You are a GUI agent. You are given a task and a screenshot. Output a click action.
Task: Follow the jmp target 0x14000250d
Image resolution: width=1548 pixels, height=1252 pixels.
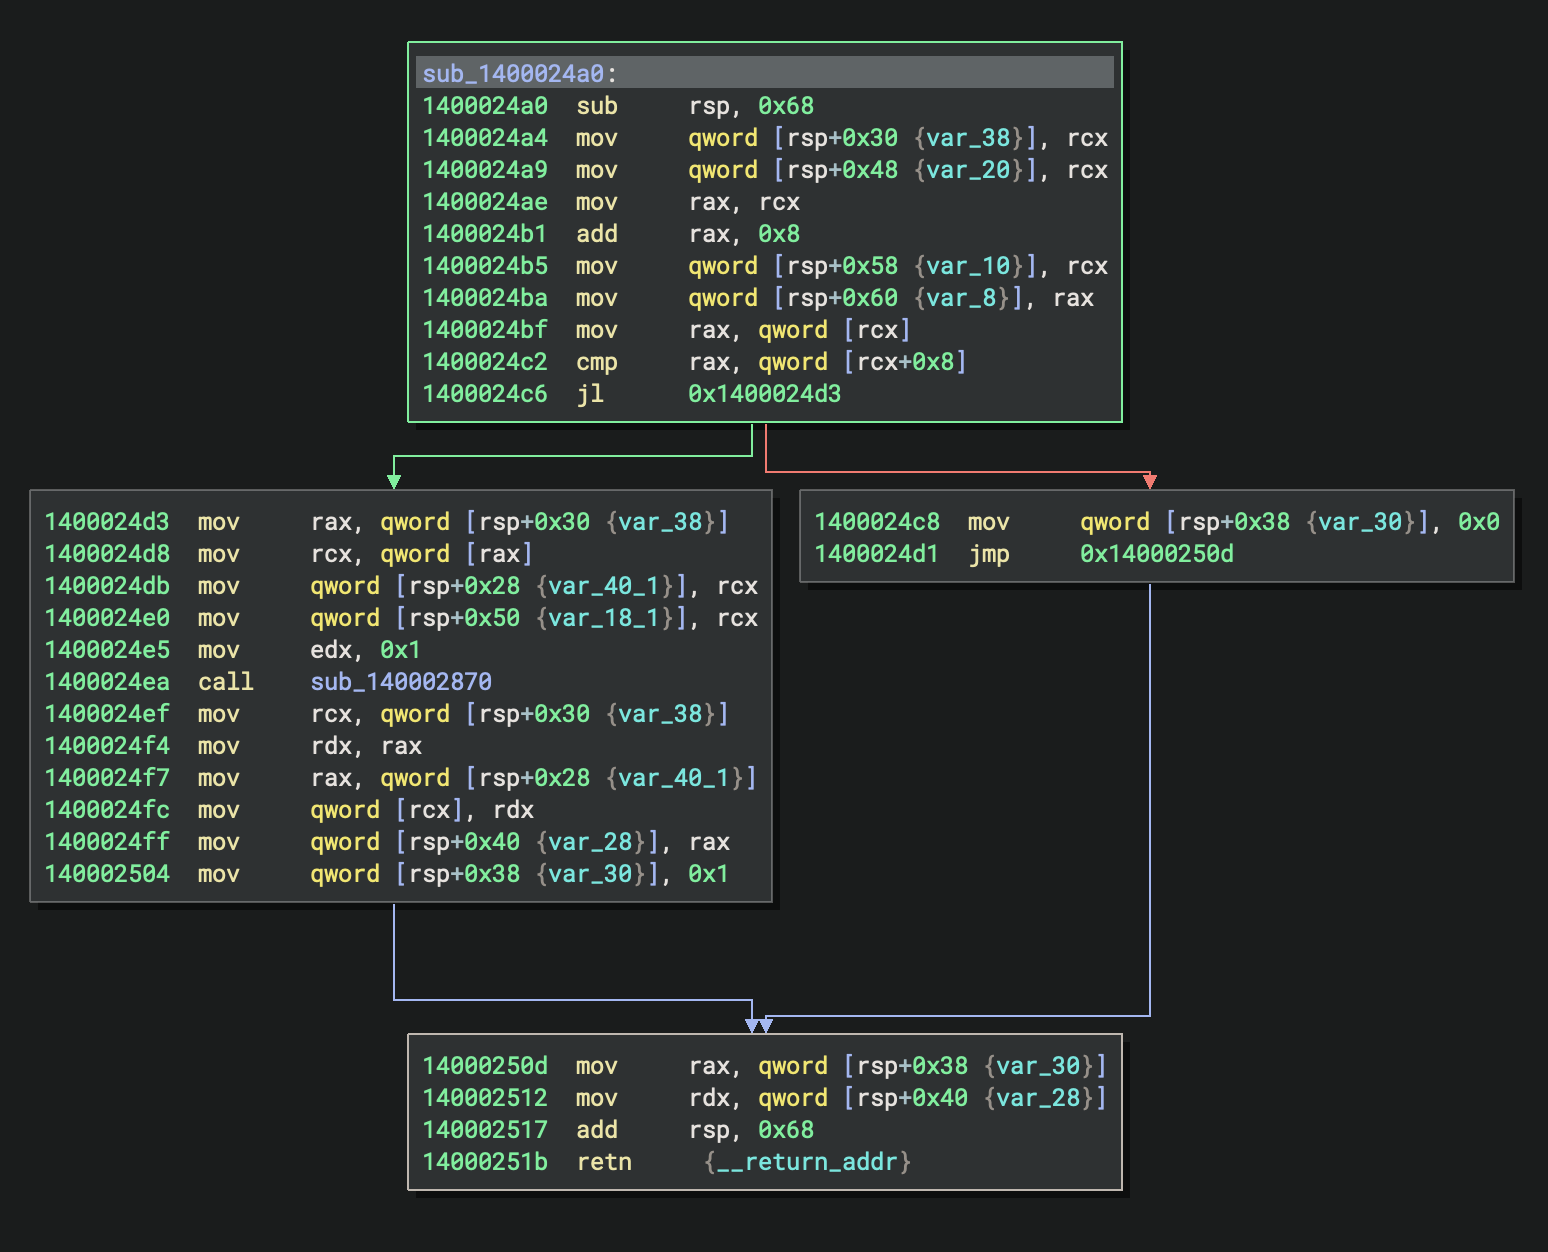click(1156, 554)
